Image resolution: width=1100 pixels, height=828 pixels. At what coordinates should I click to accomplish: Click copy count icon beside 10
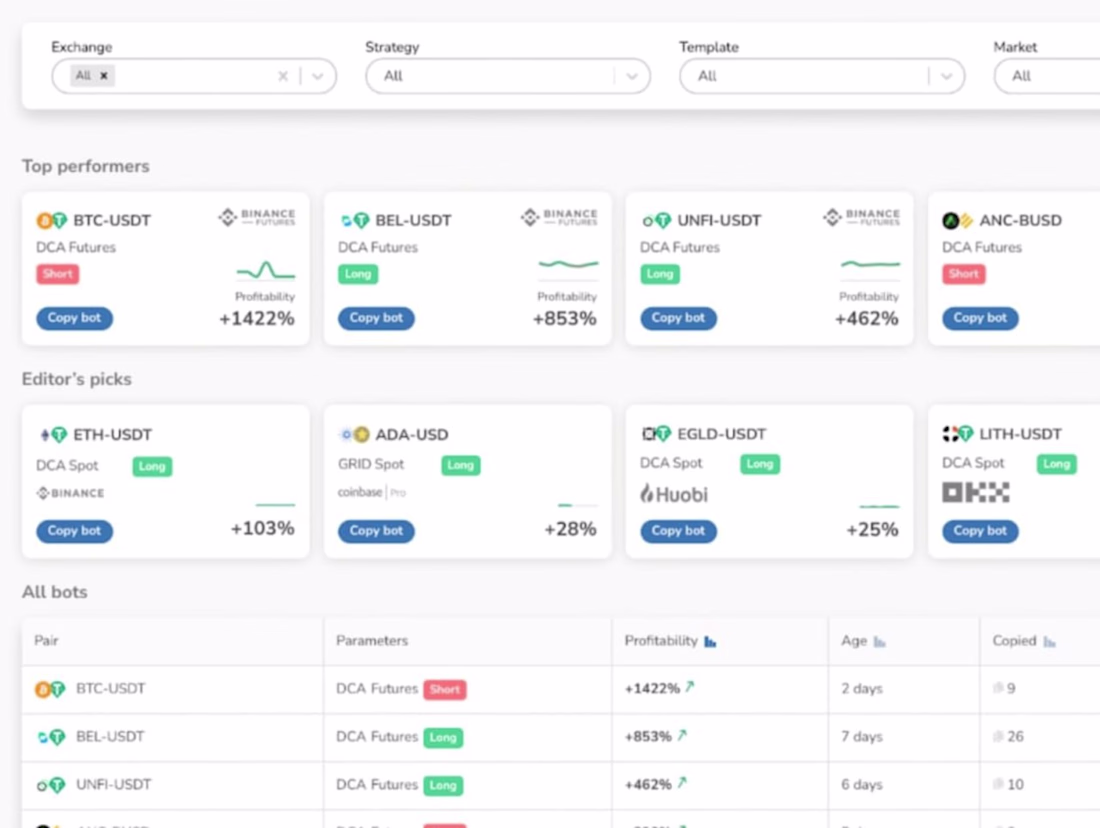pyautogui.click(x=998, y=784)
